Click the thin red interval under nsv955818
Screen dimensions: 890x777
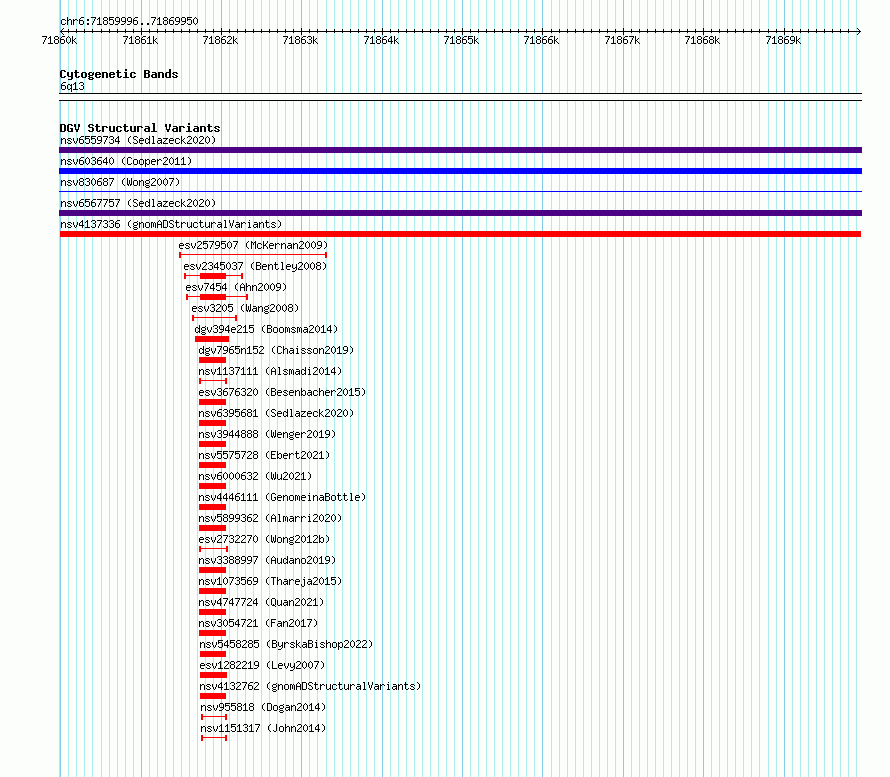[214, 717]
